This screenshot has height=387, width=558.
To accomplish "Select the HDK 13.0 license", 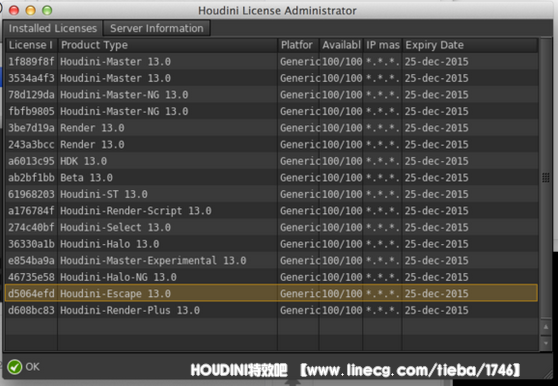I will pyautogui.click(x=272, y=161).
